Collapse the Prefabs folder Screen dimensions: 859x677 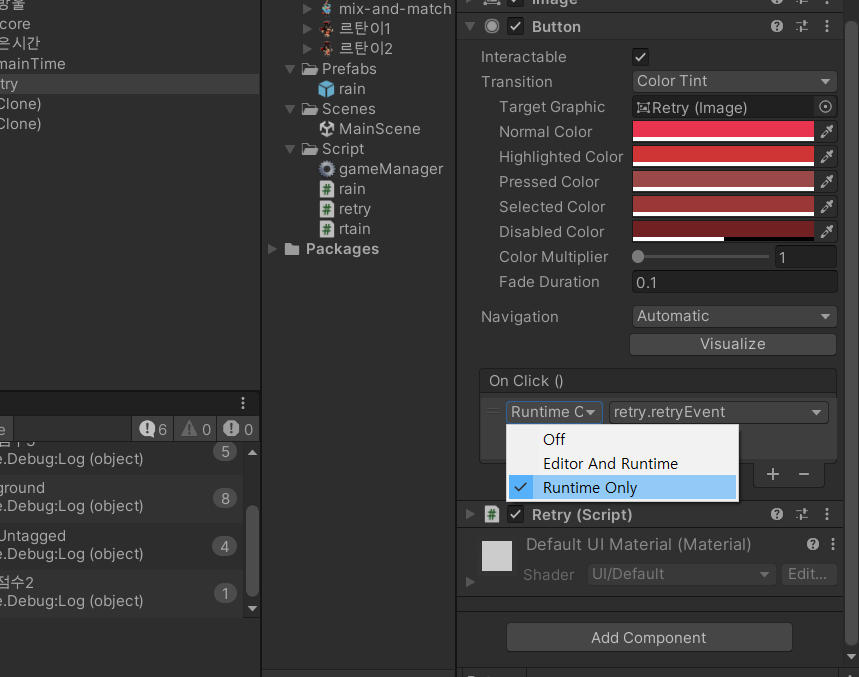290,69
